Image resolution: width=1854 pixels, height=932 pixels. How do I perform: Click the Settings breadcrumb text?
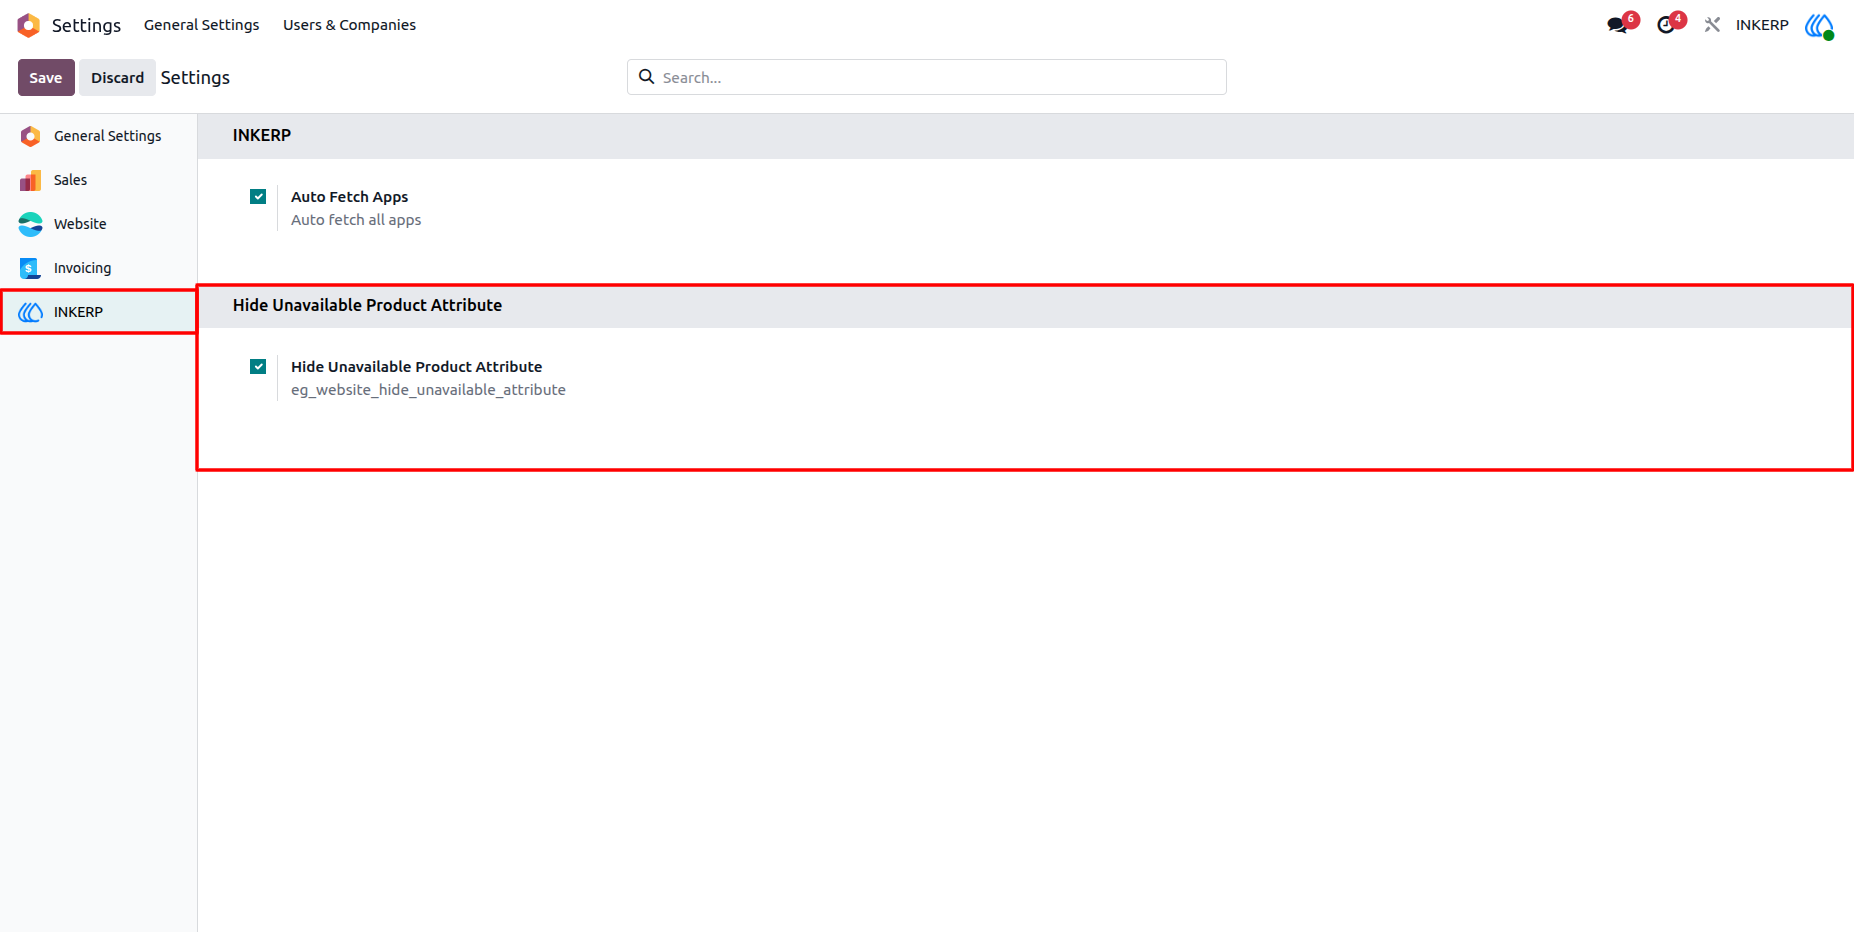(x=195, y=78)
